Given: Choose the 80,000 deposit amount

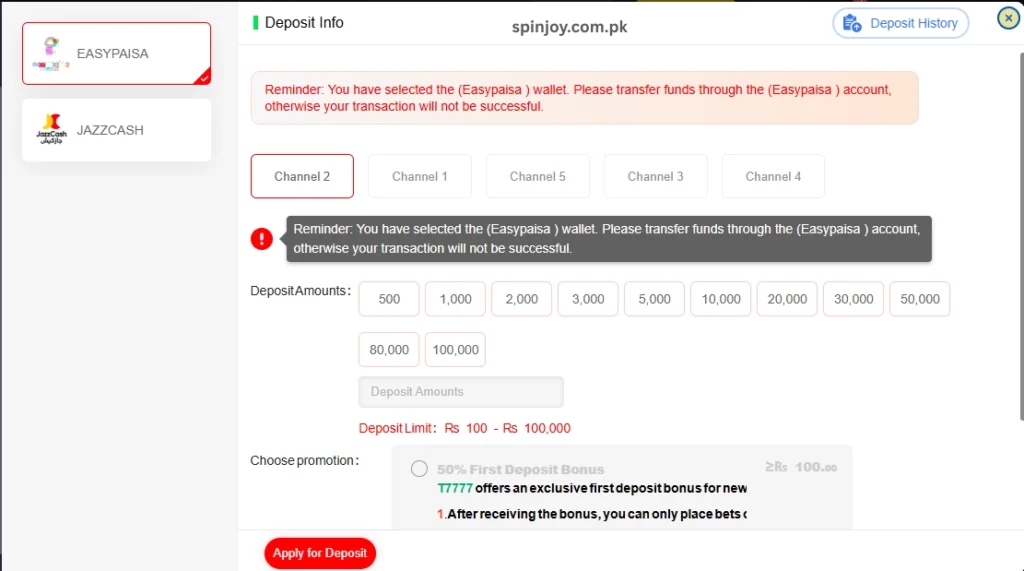Looking at the screenshot, I should [x=389, y=350].
